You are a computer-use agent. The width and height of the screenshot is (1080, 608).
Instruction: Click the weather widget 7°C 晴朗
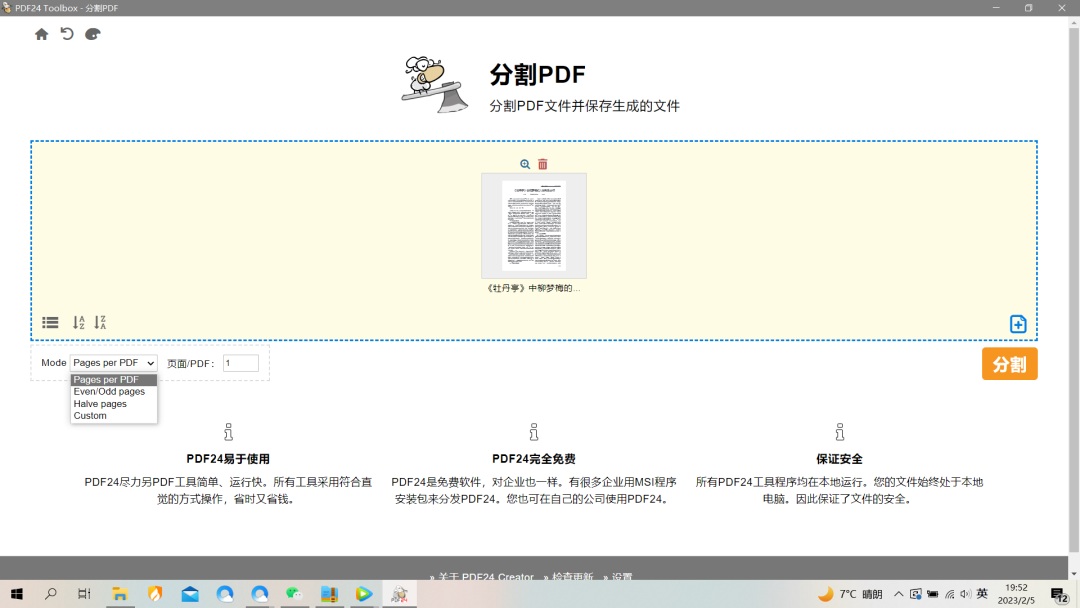click(850, 594)
